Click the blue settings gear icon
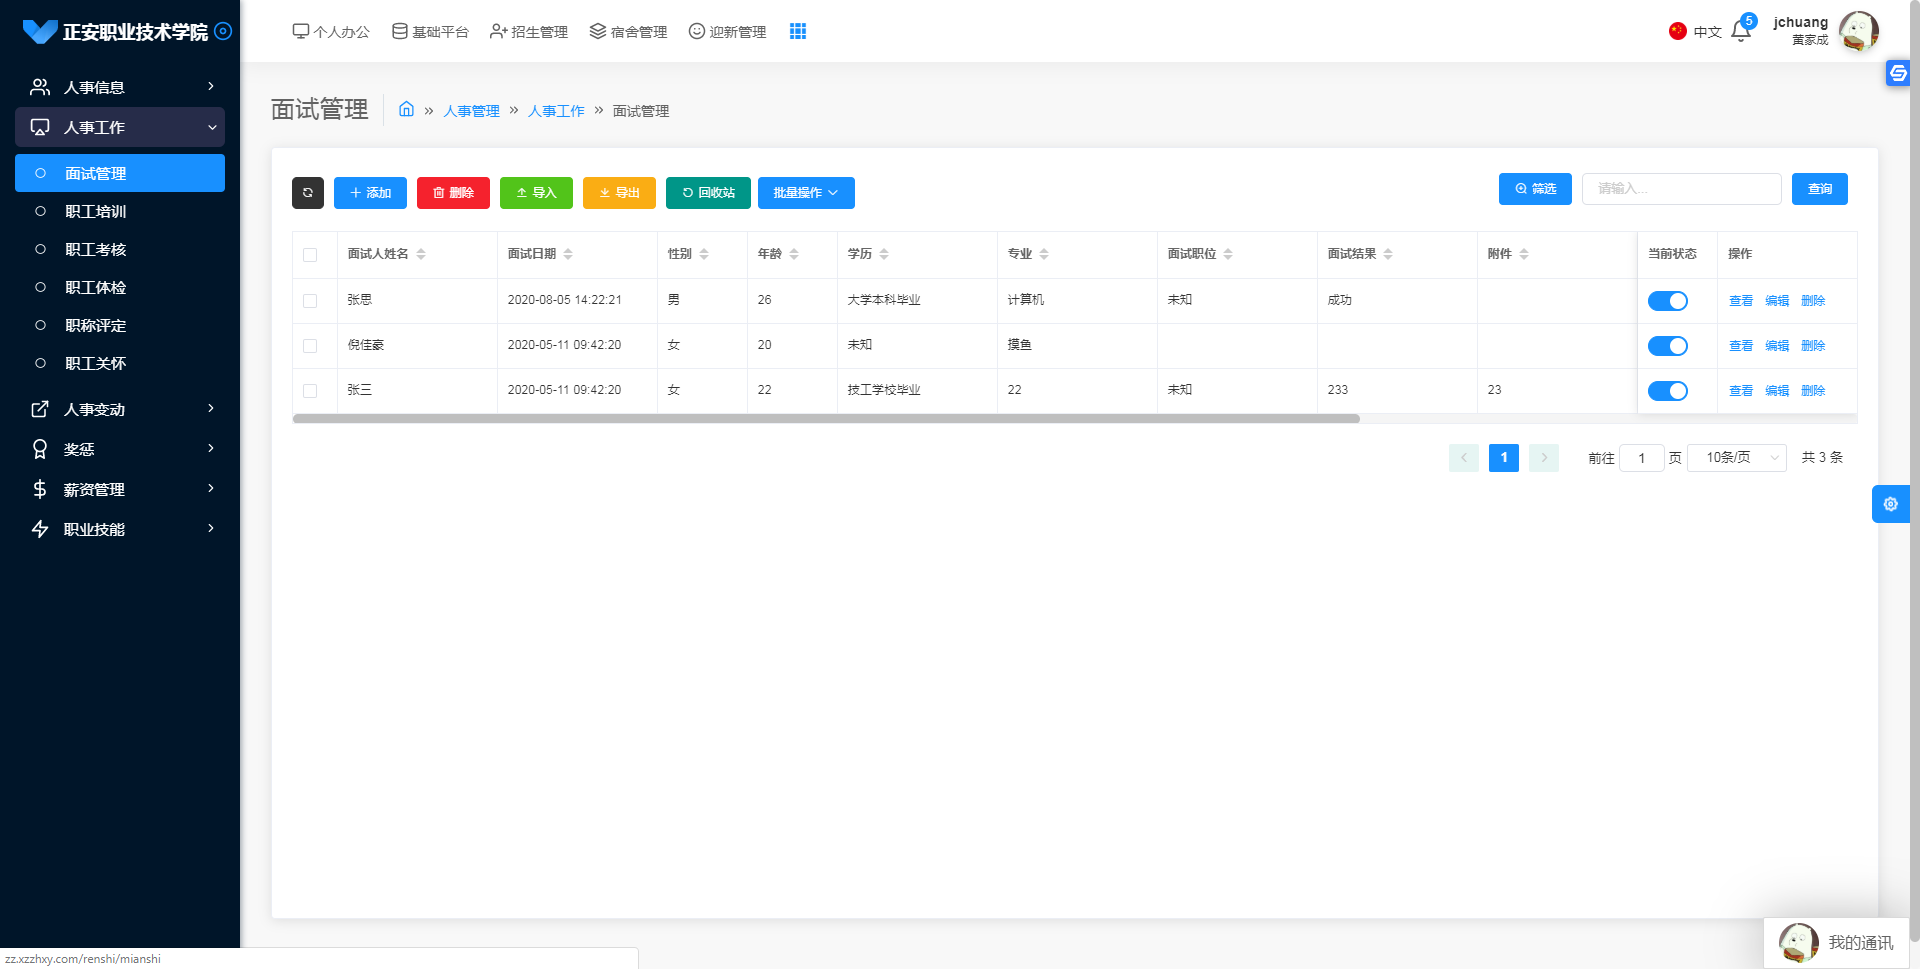1920x969 pixels. (1890, 504)
